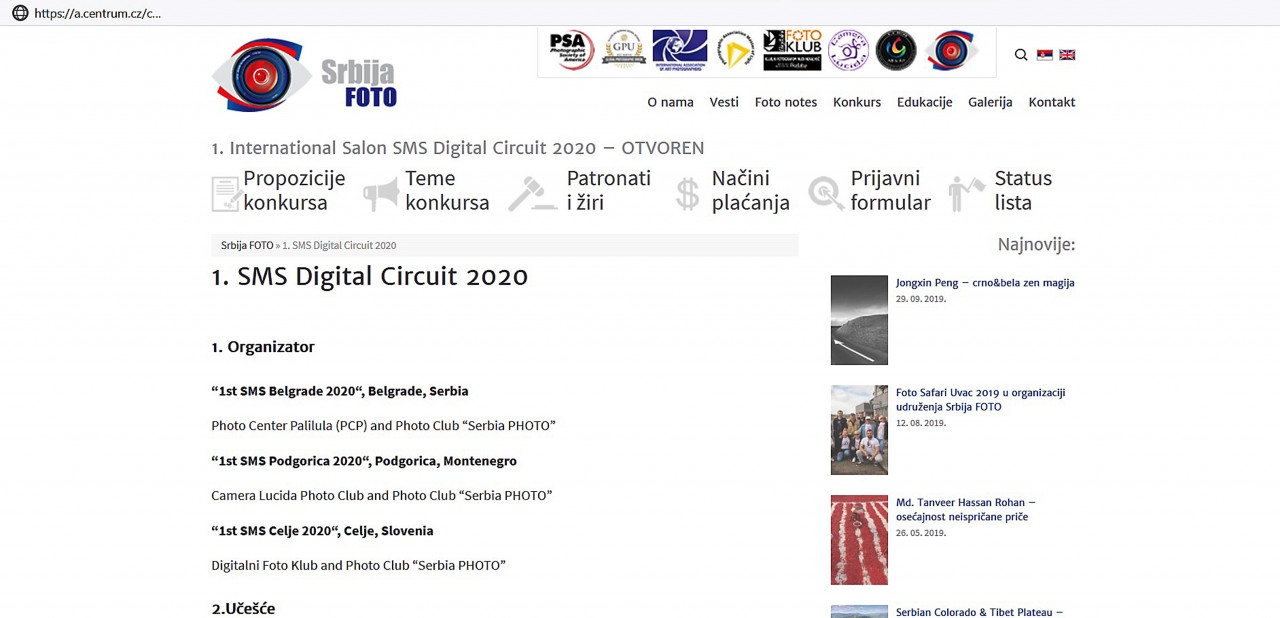Click the round black rainbow-swirl club logo
Viewport: 1280px width, 618px height.
896,50
